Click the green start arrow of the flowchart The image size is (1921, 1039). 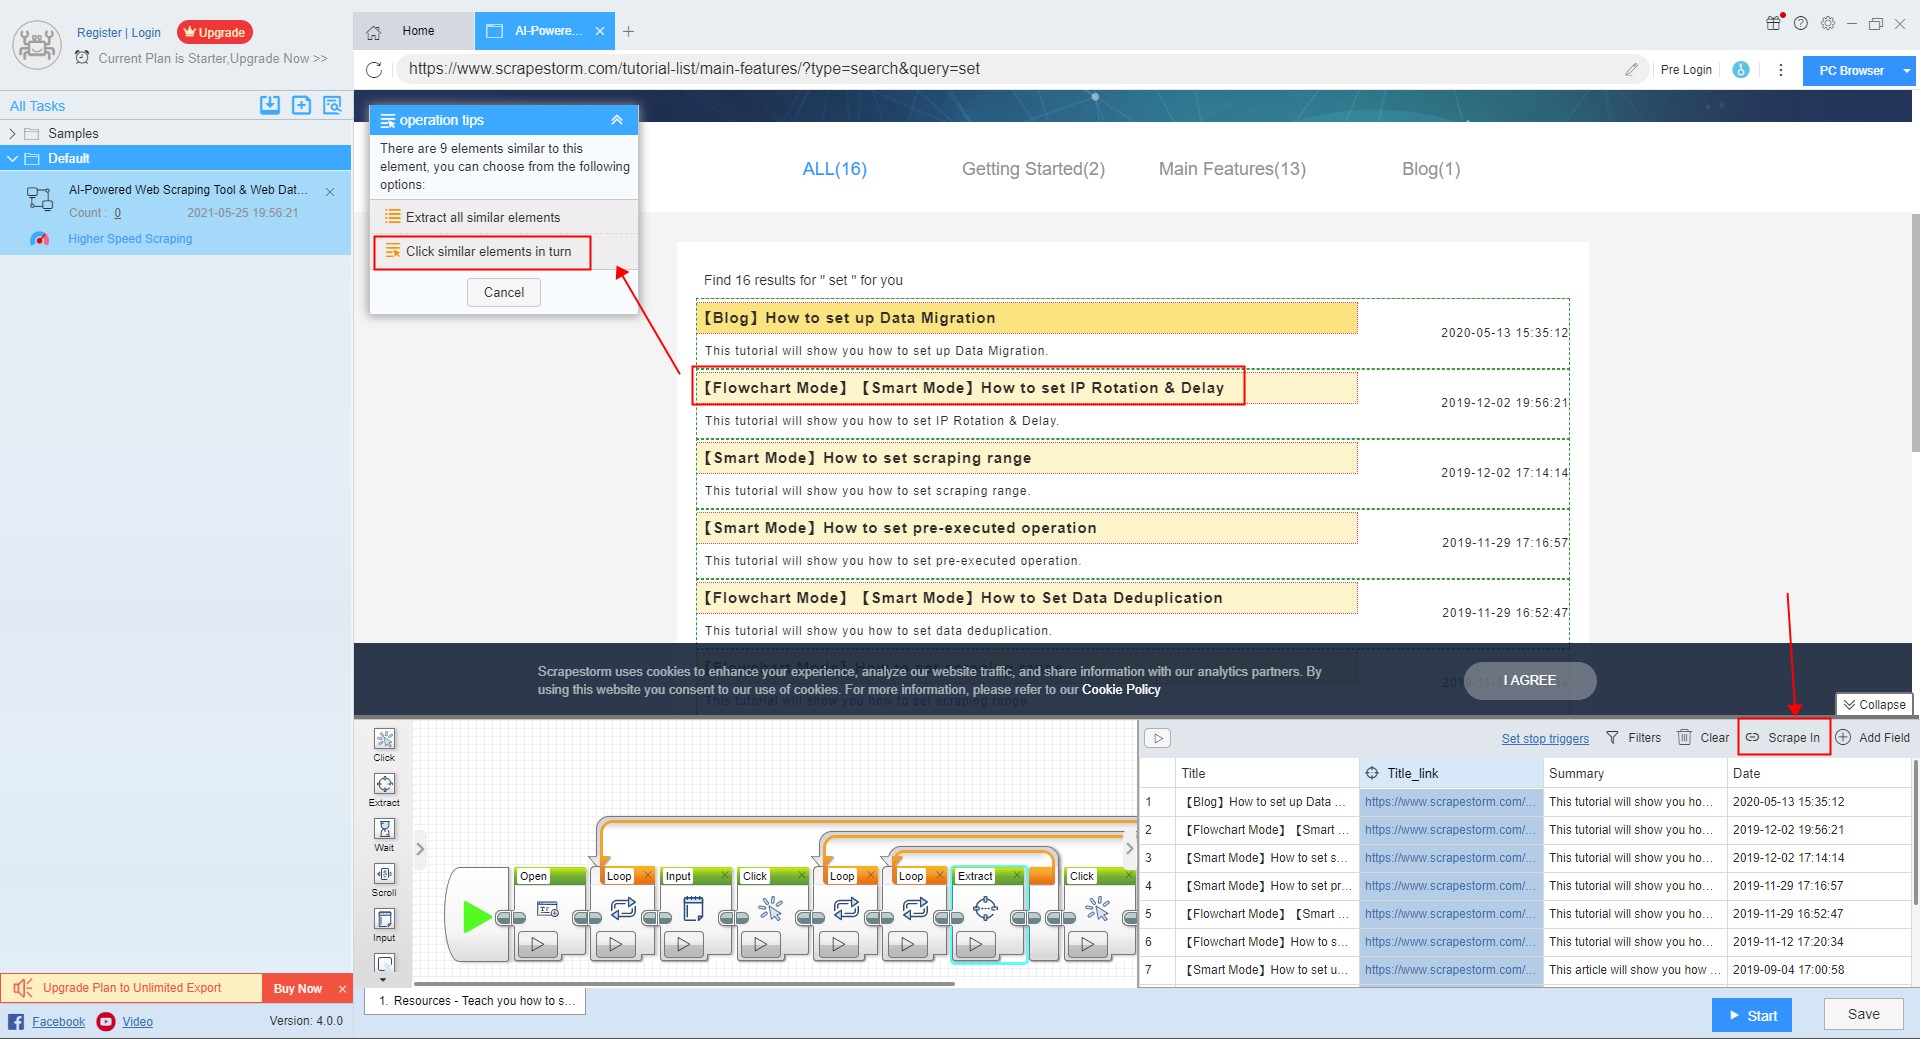coord(477,916)
